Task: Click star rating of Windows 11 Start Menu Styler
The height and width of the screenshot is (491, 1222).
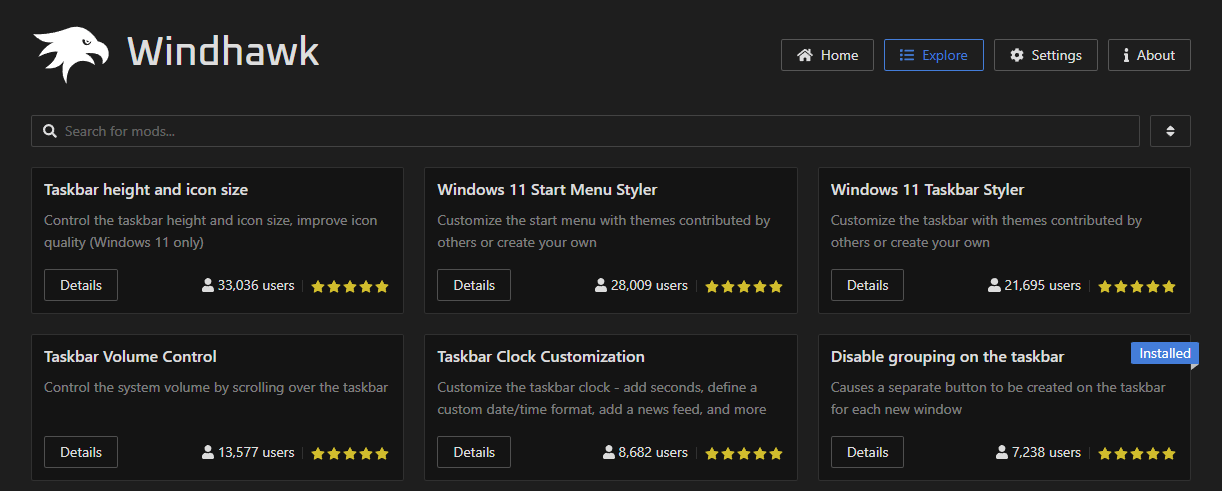Action: click(x=743, y=286)
